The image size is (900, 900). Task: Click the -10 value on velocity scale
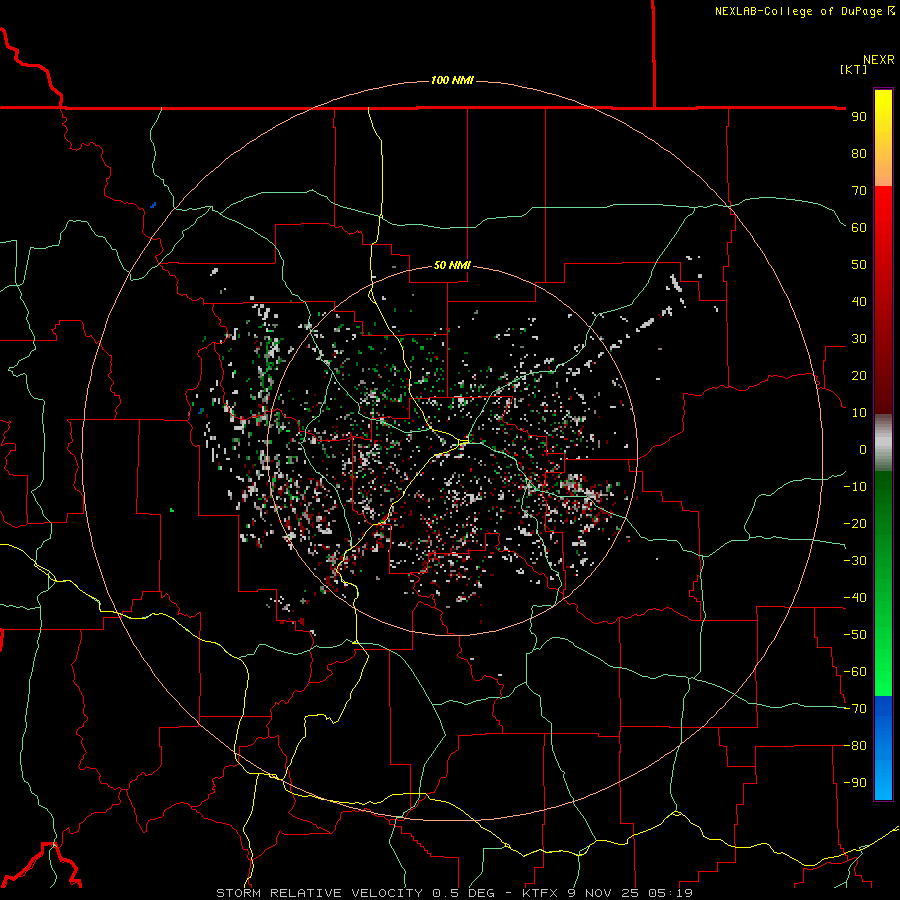pyautogui.click(x=855, y=487)
